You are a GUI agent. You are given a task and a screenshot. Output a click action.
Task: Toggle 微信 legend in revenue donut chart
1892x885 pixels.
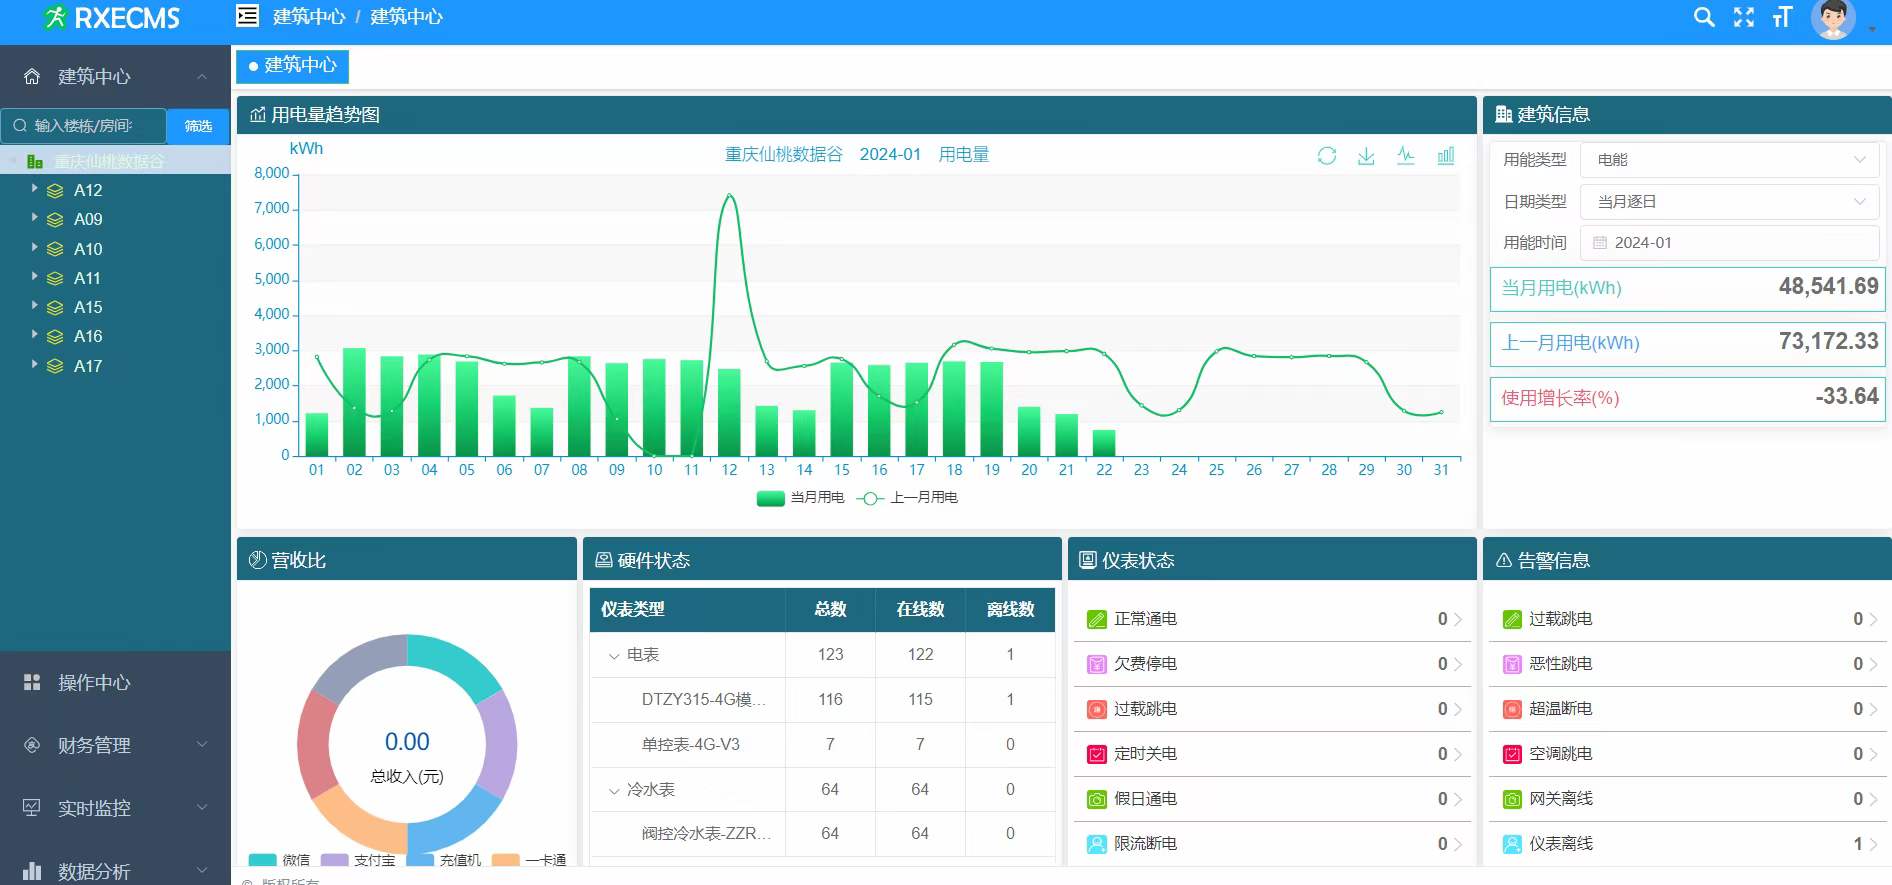pos(280,860)
